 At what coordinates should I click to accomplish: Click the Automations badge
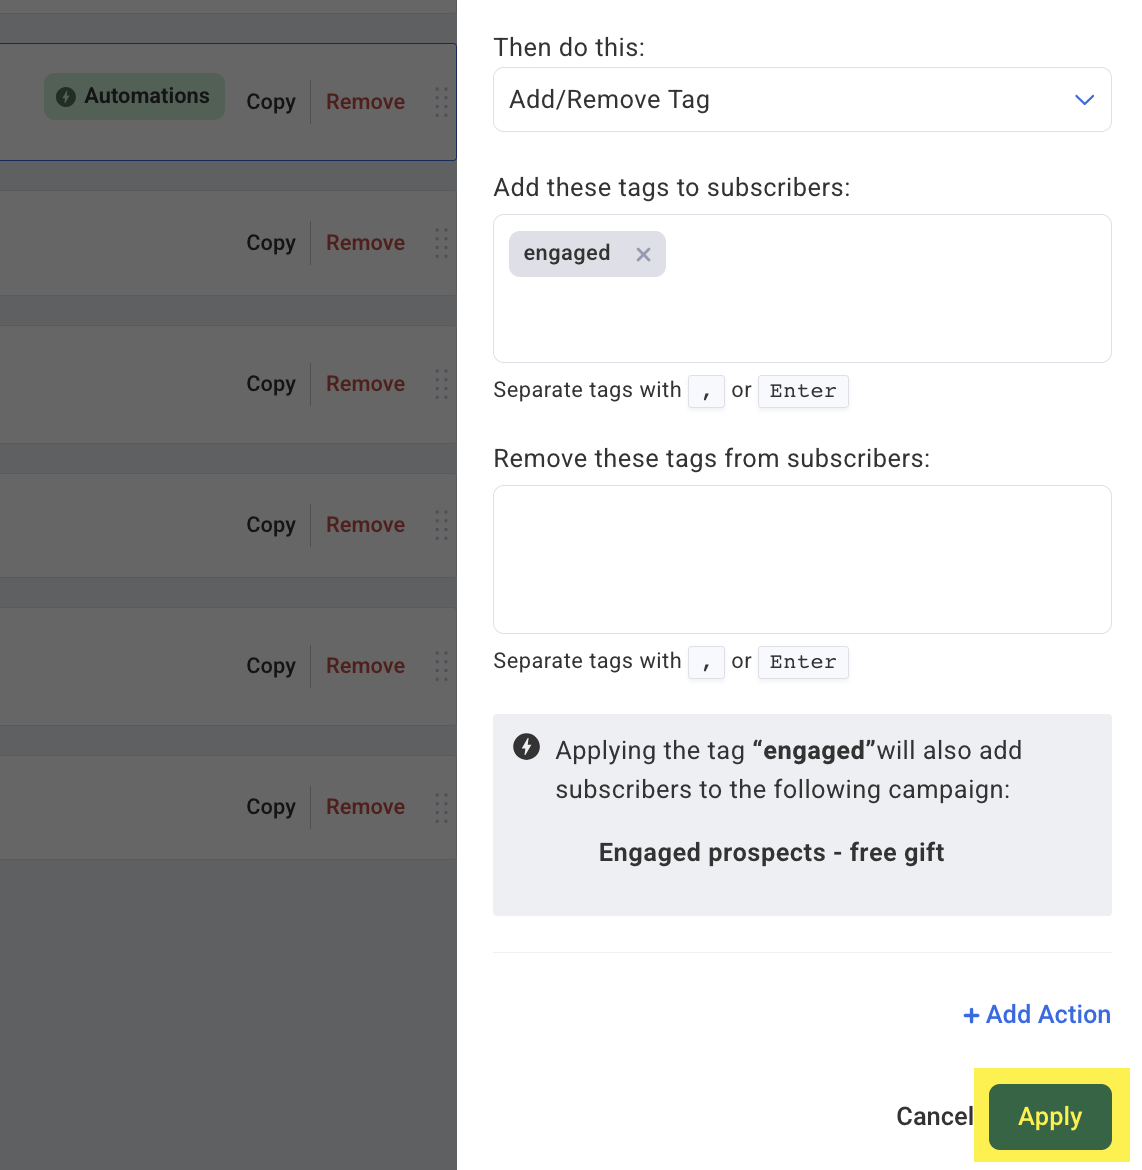134,96
